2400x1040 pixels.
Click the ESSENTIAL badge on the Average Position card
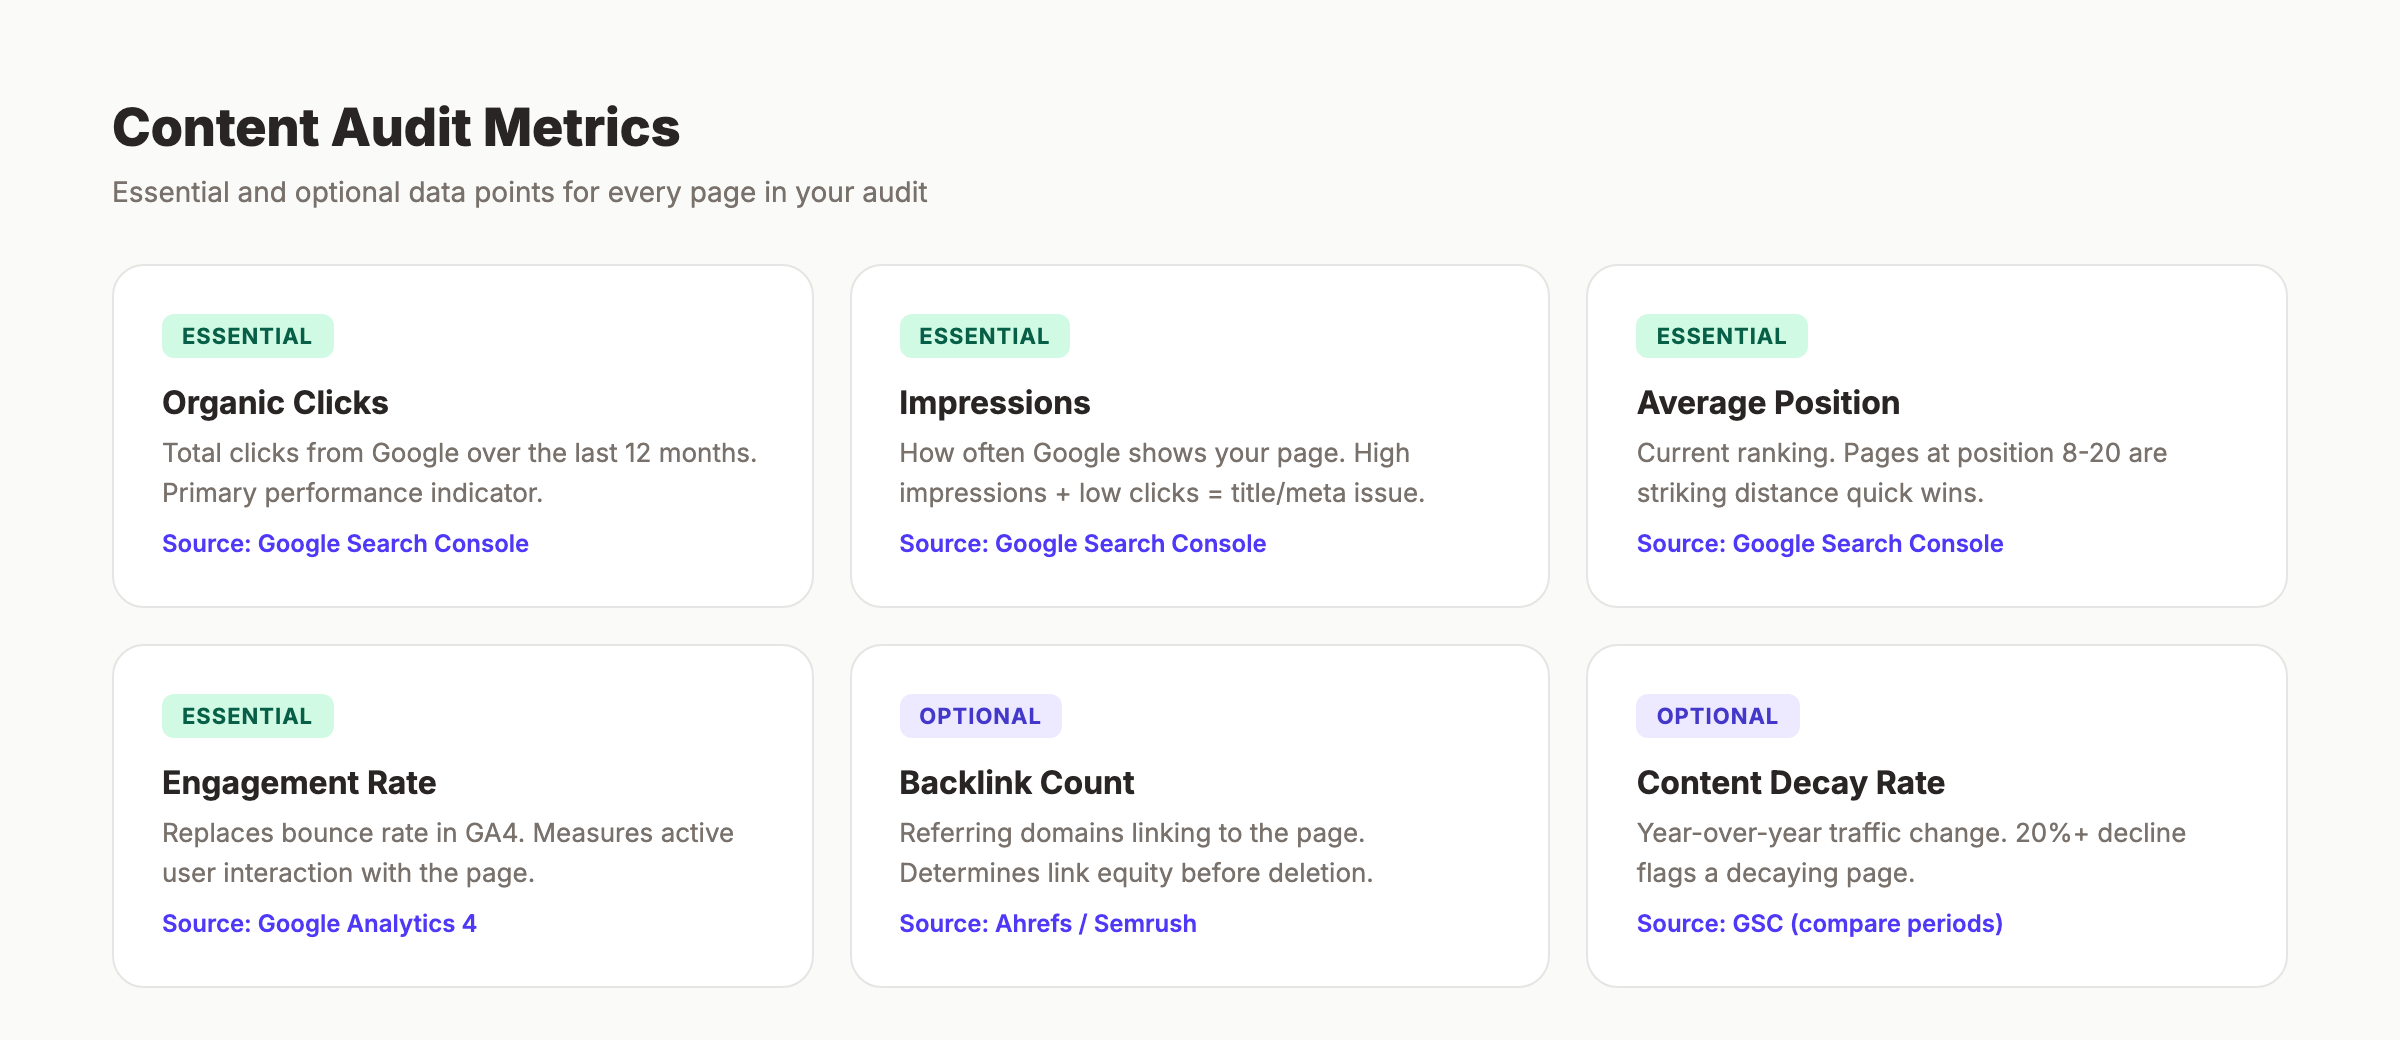pyautogui.click(x=1721, y=336)
